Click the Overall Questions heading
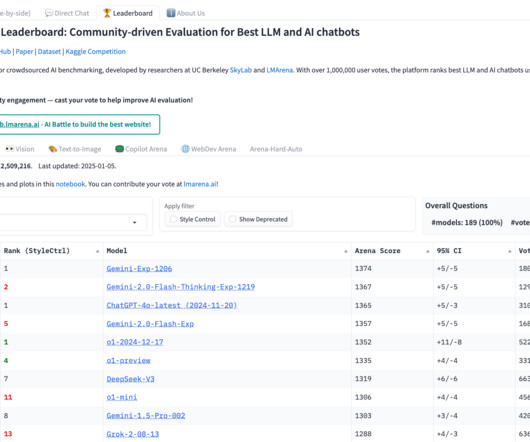The width and height of the screenshot is (530, 442). (456, 206)
